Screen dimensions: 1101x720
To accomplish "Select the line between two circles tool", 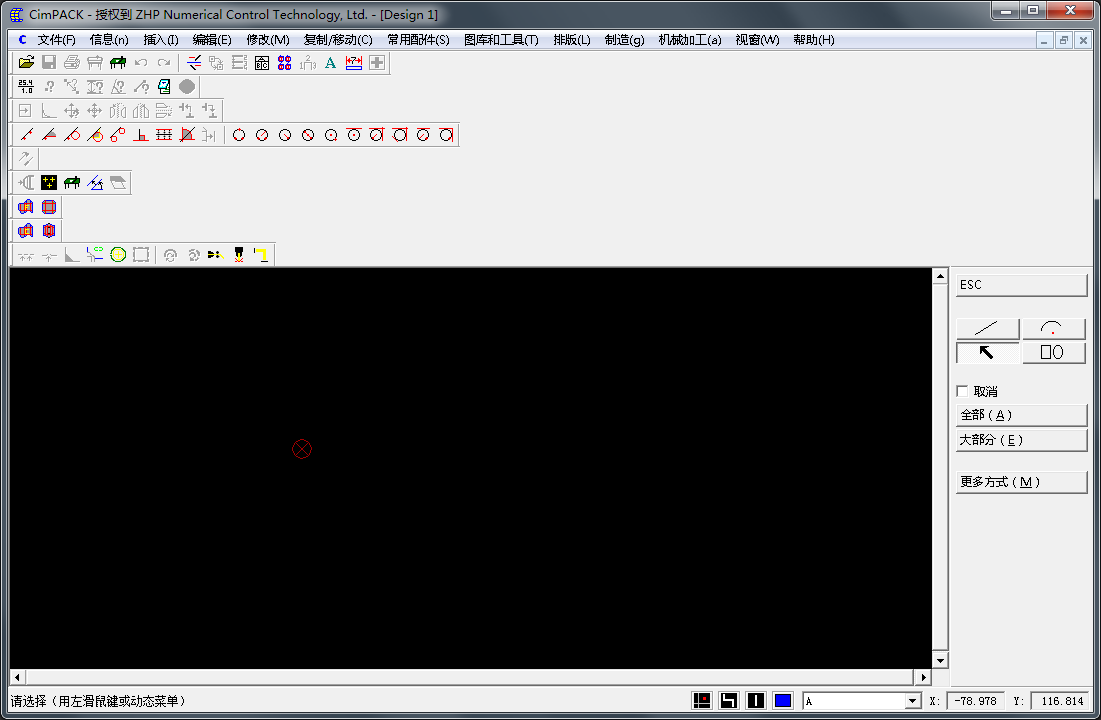I will click(118, 135).
